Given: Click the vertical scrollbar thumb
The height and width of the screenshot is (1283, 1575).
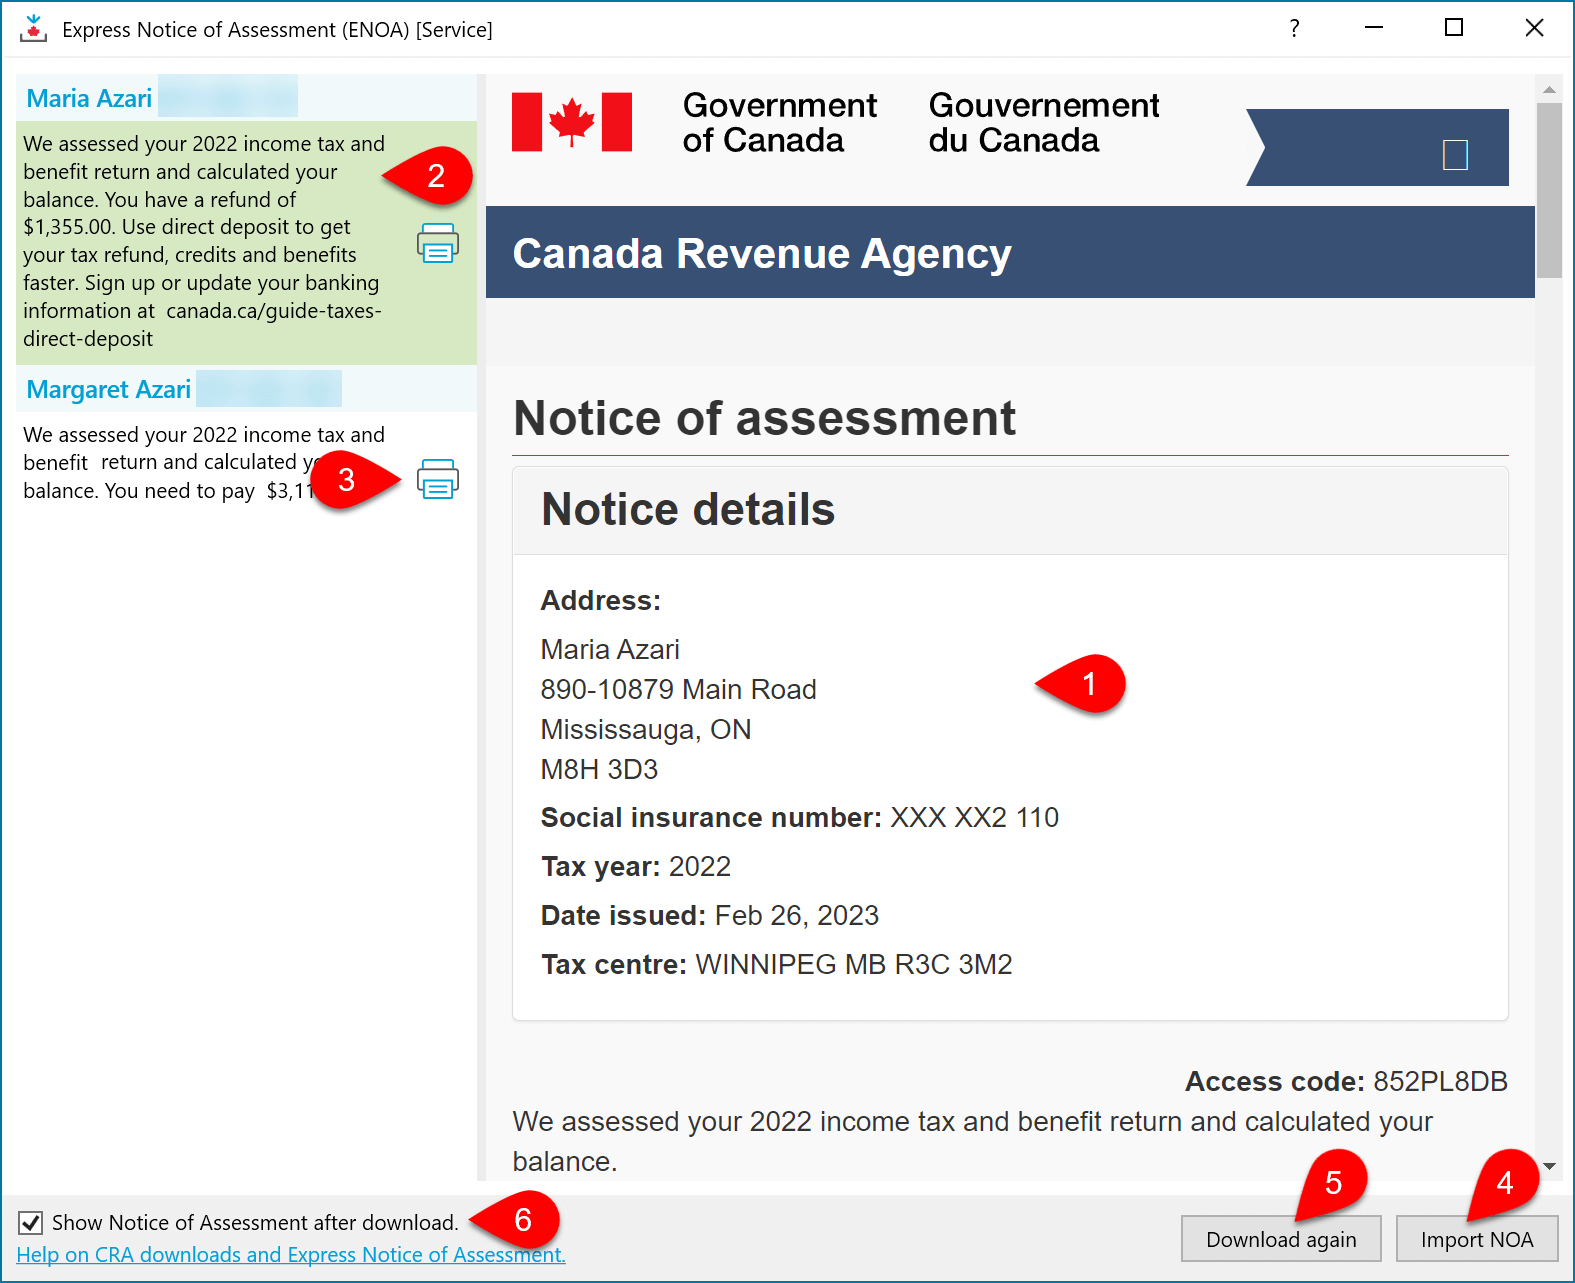Looking at the screenshot, I should [x=1549, y=190].
